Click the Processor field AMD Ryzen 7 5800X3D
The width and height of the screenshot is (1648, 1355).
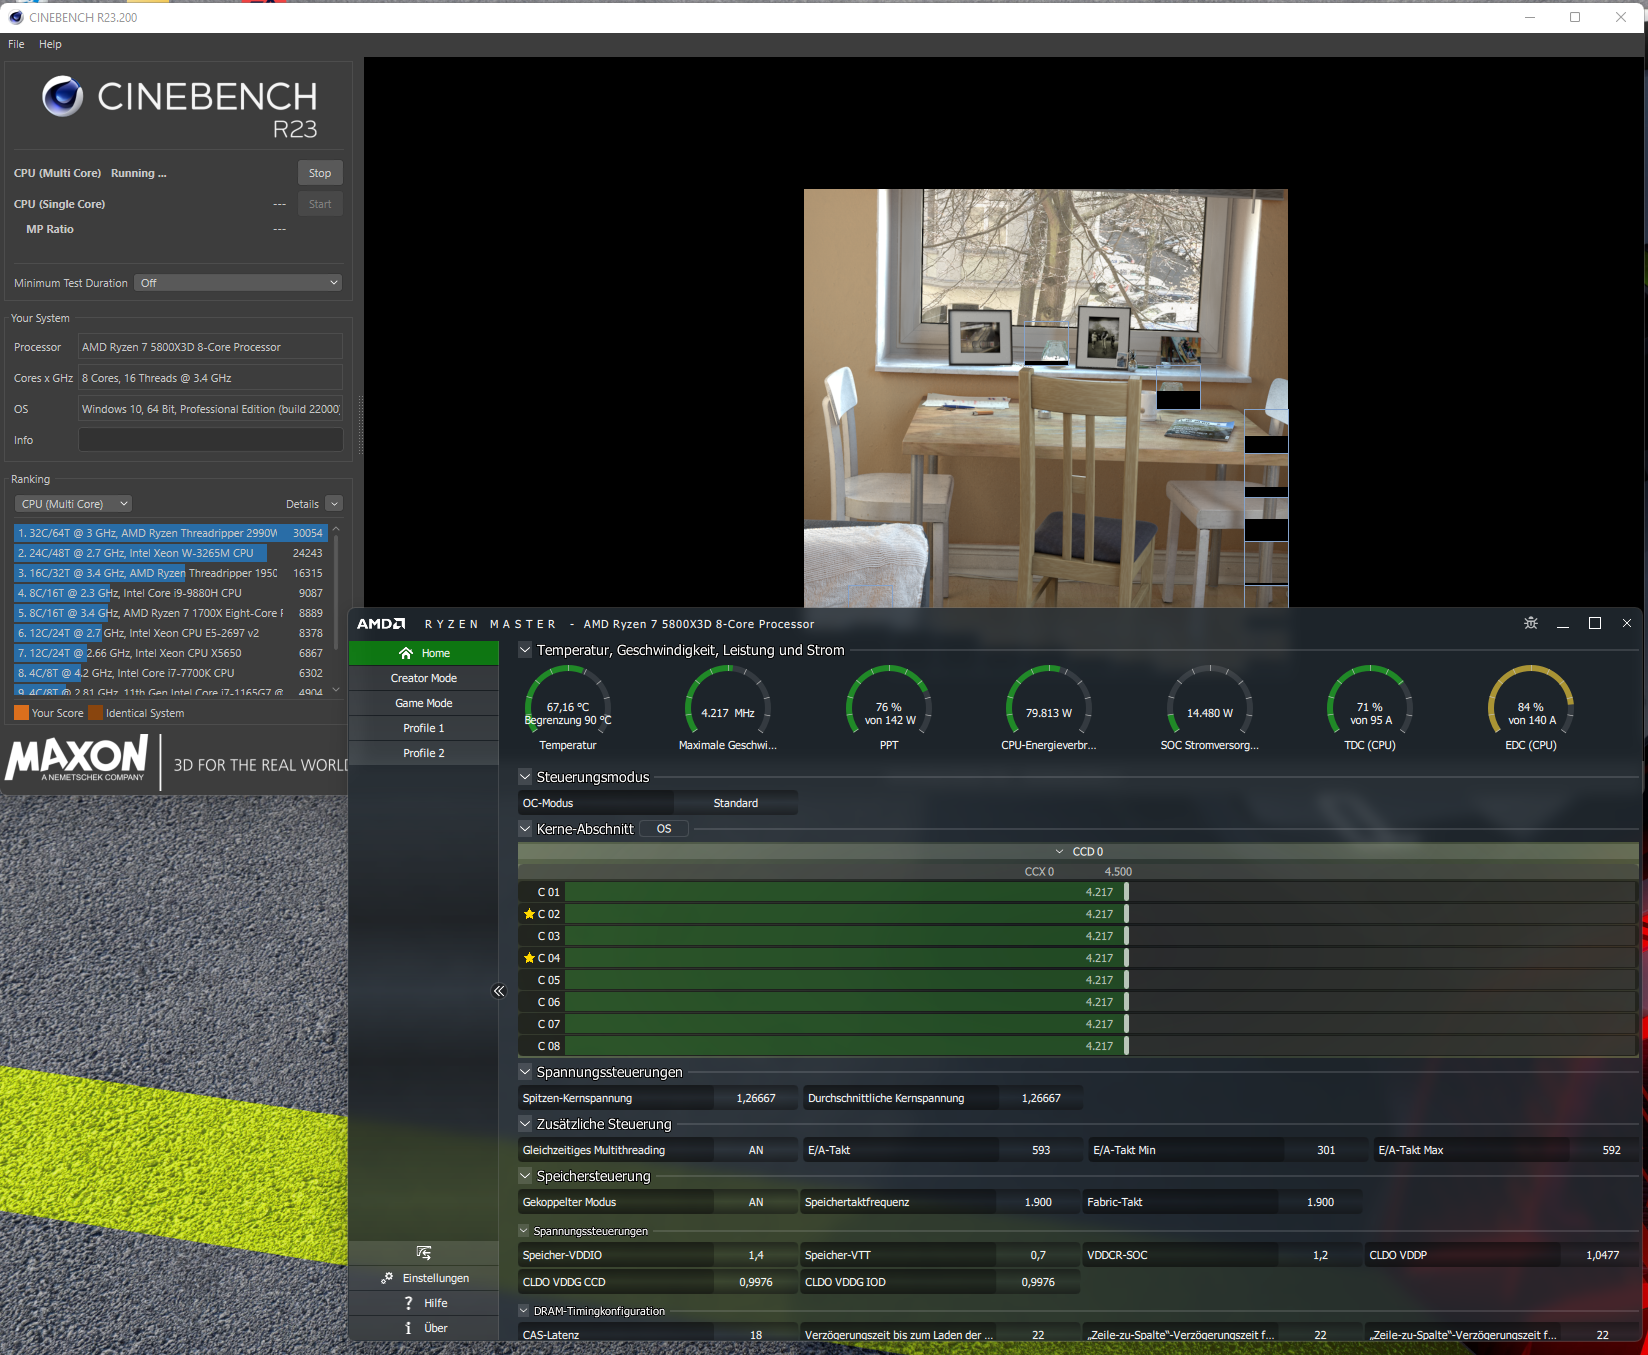(x=211, y=347)
